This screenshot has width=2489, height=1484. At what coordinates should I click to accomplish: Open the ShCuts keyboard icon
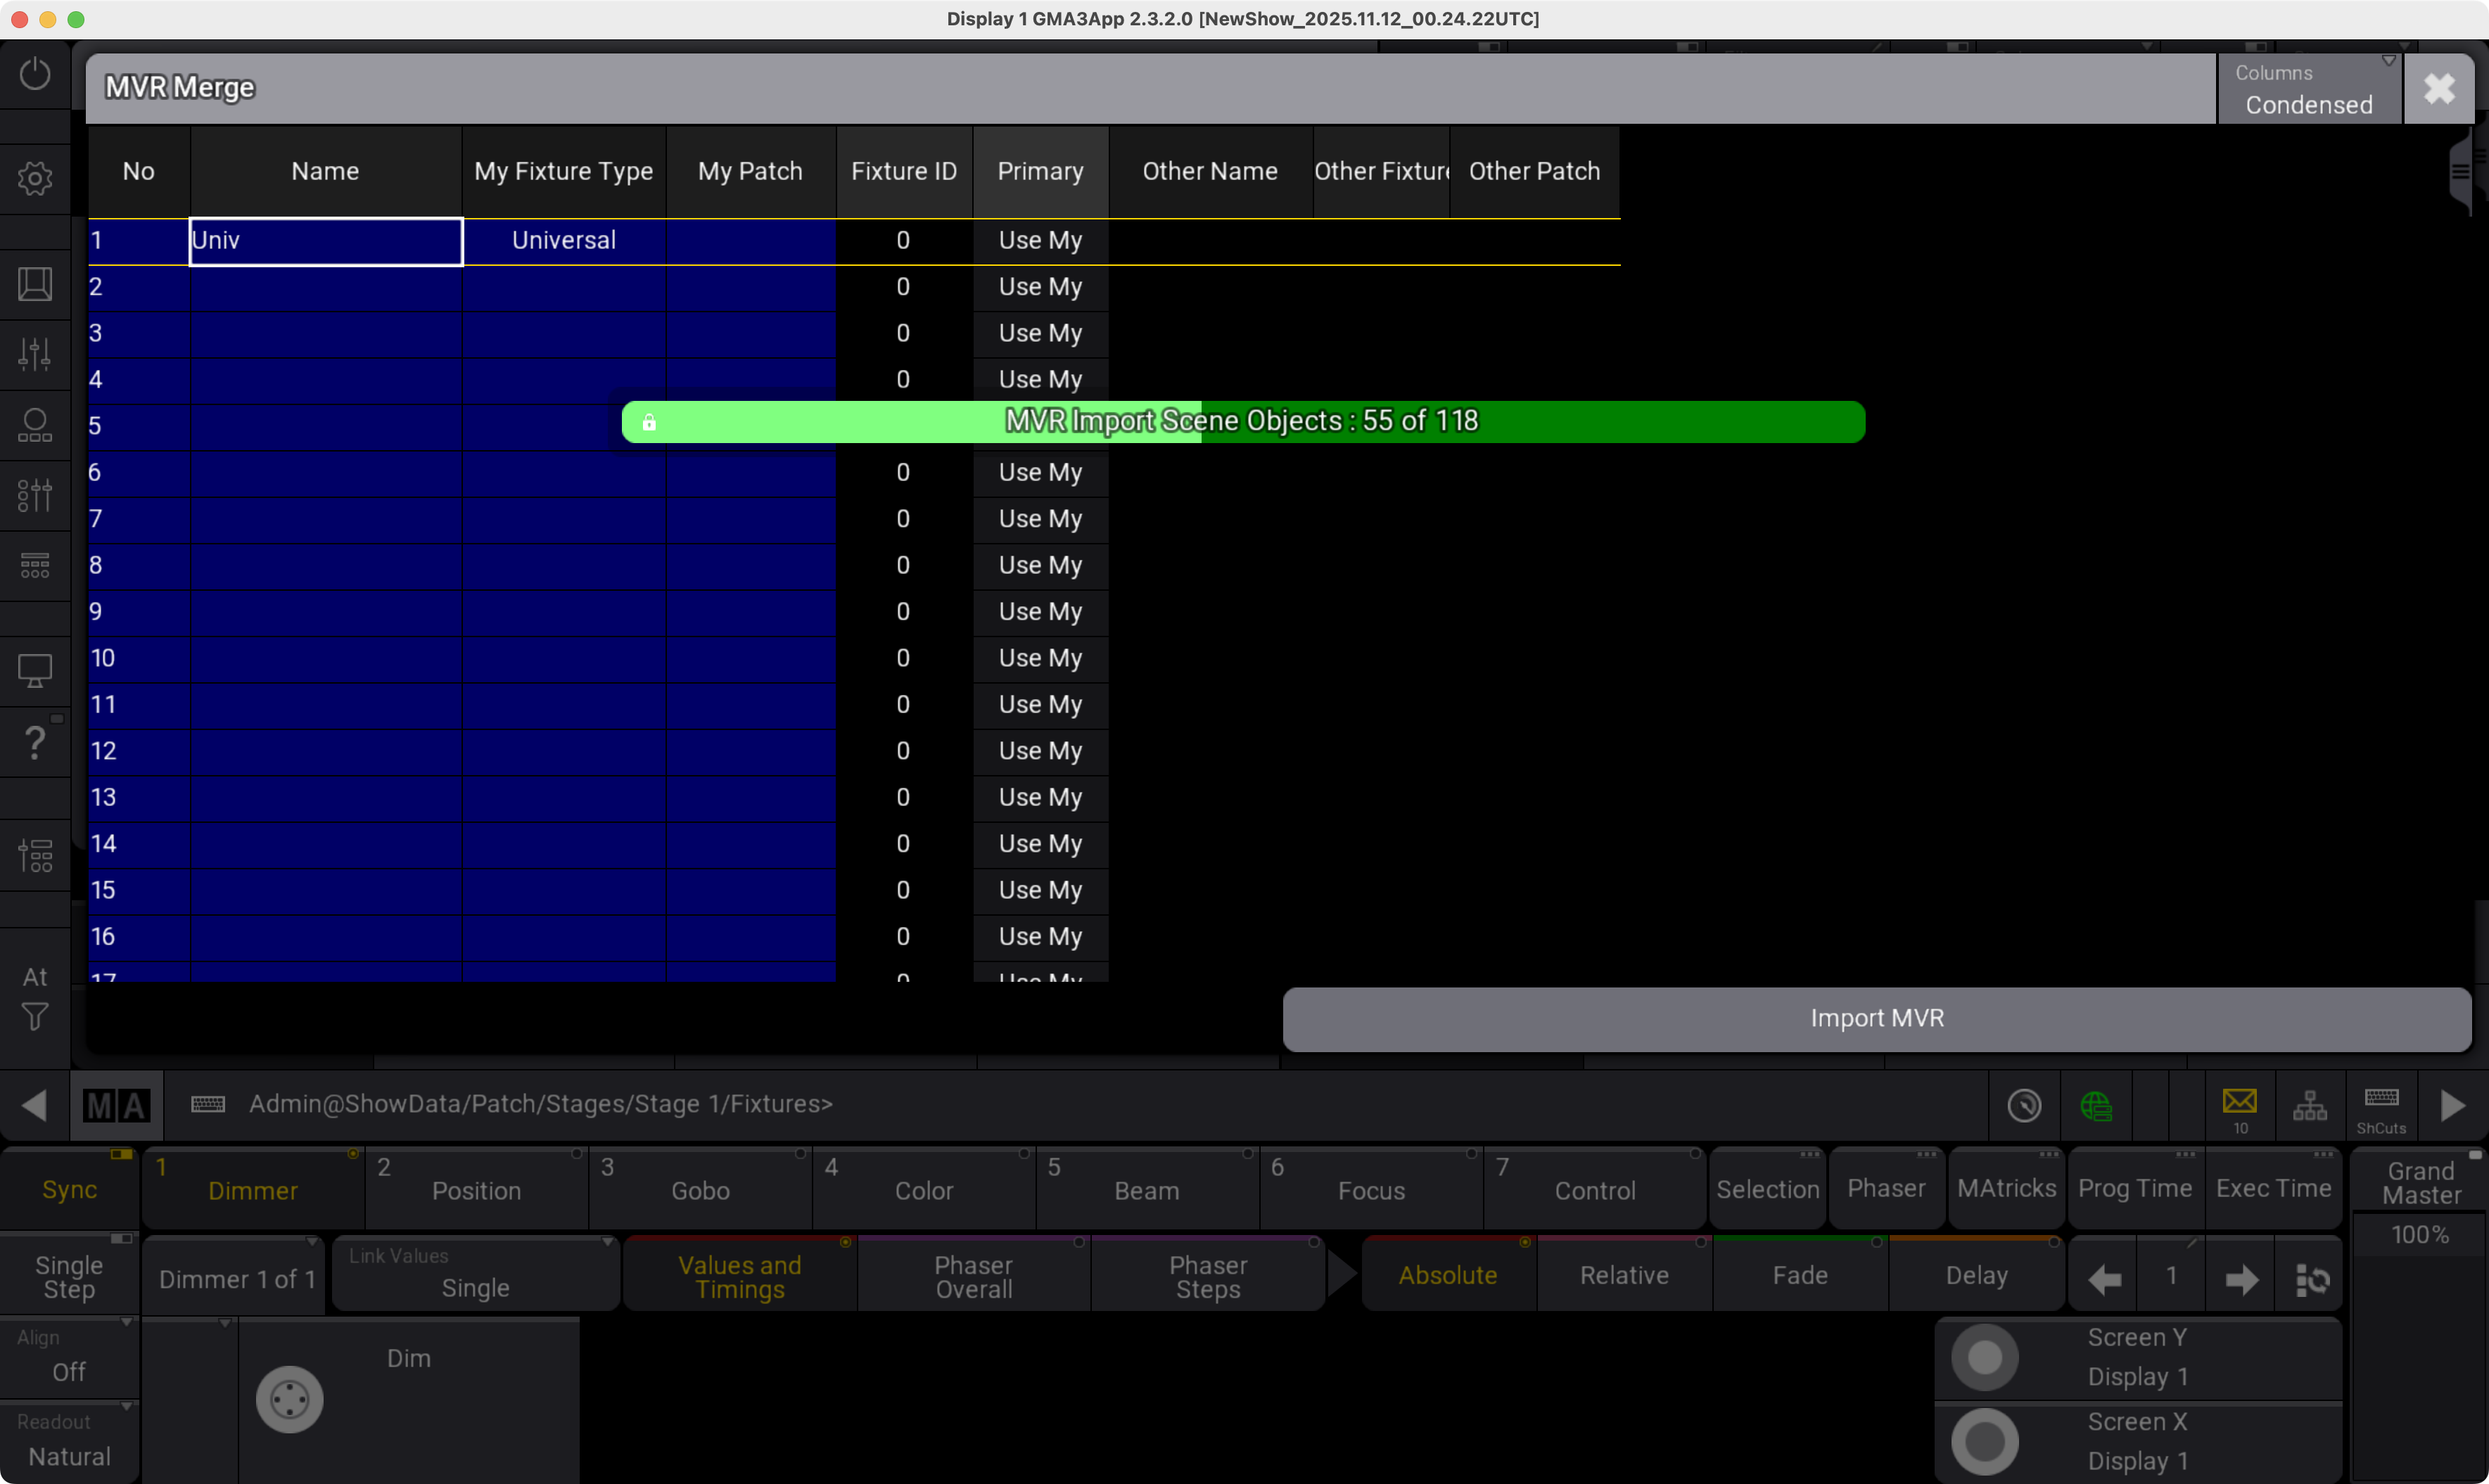pyautogui.click(x=2380, y=1105)
